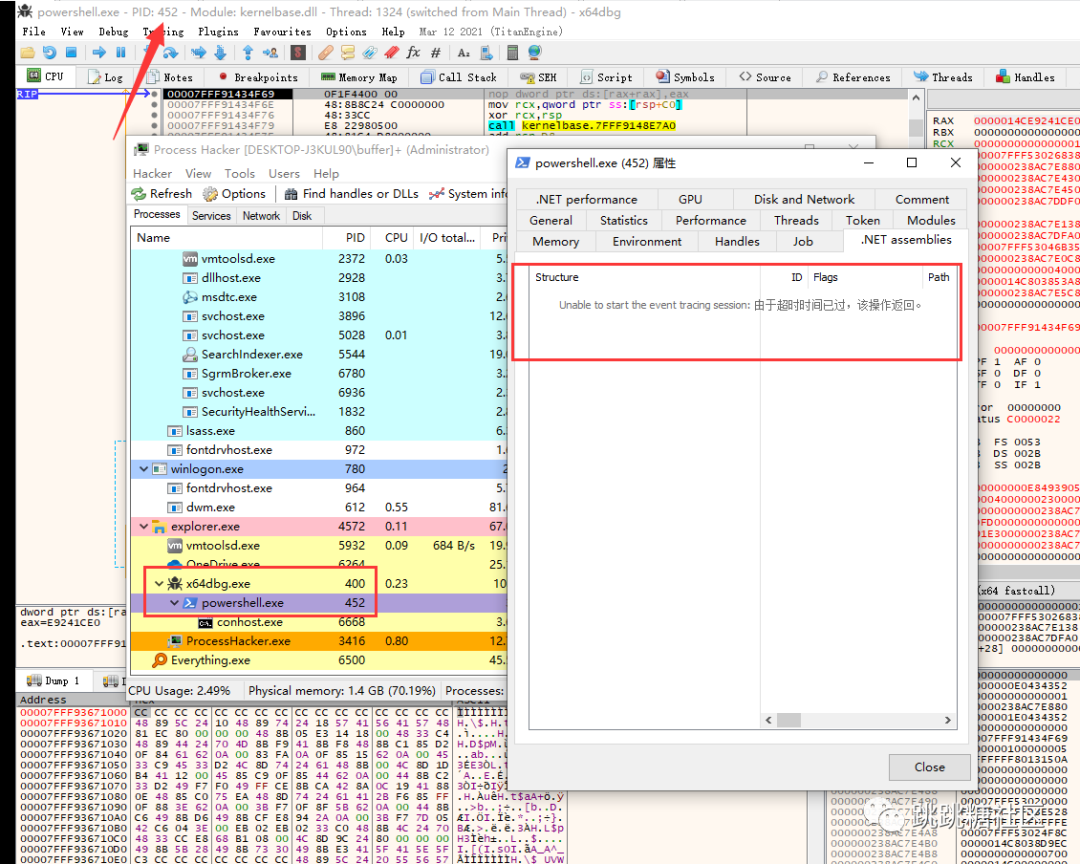Collapse the explorer.exe process tree
Screen dimensions: 1080x864
click(x=143, y=526)
